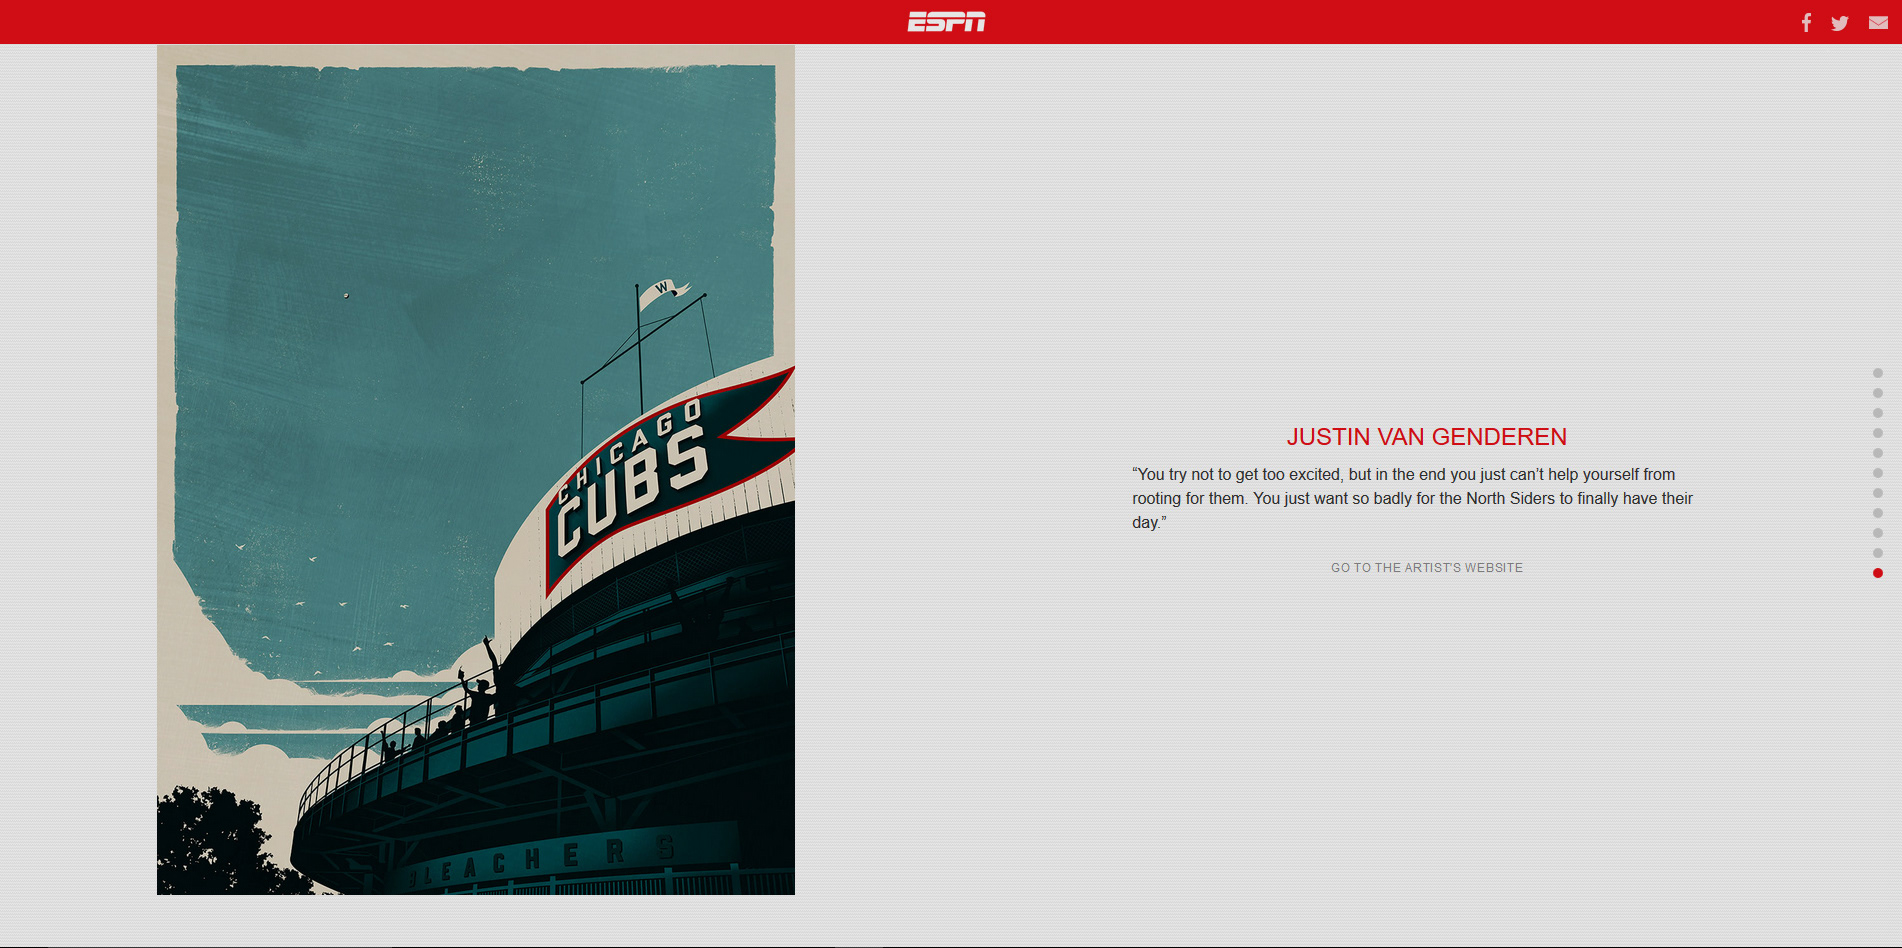
Task: Jump to sixth slide navigation dot
Action: [x=1878, y=473]
